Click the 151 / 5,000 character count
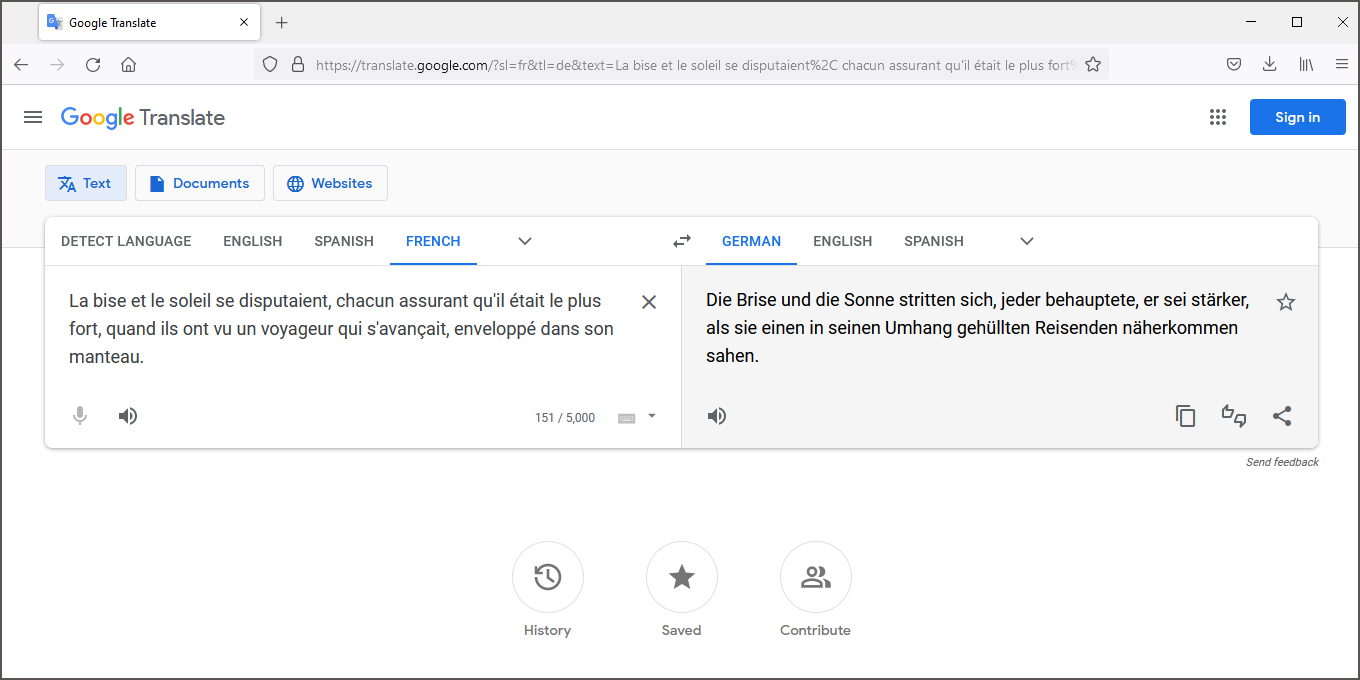This screenshot has height=680, width=1360. [x=565, y=418]
